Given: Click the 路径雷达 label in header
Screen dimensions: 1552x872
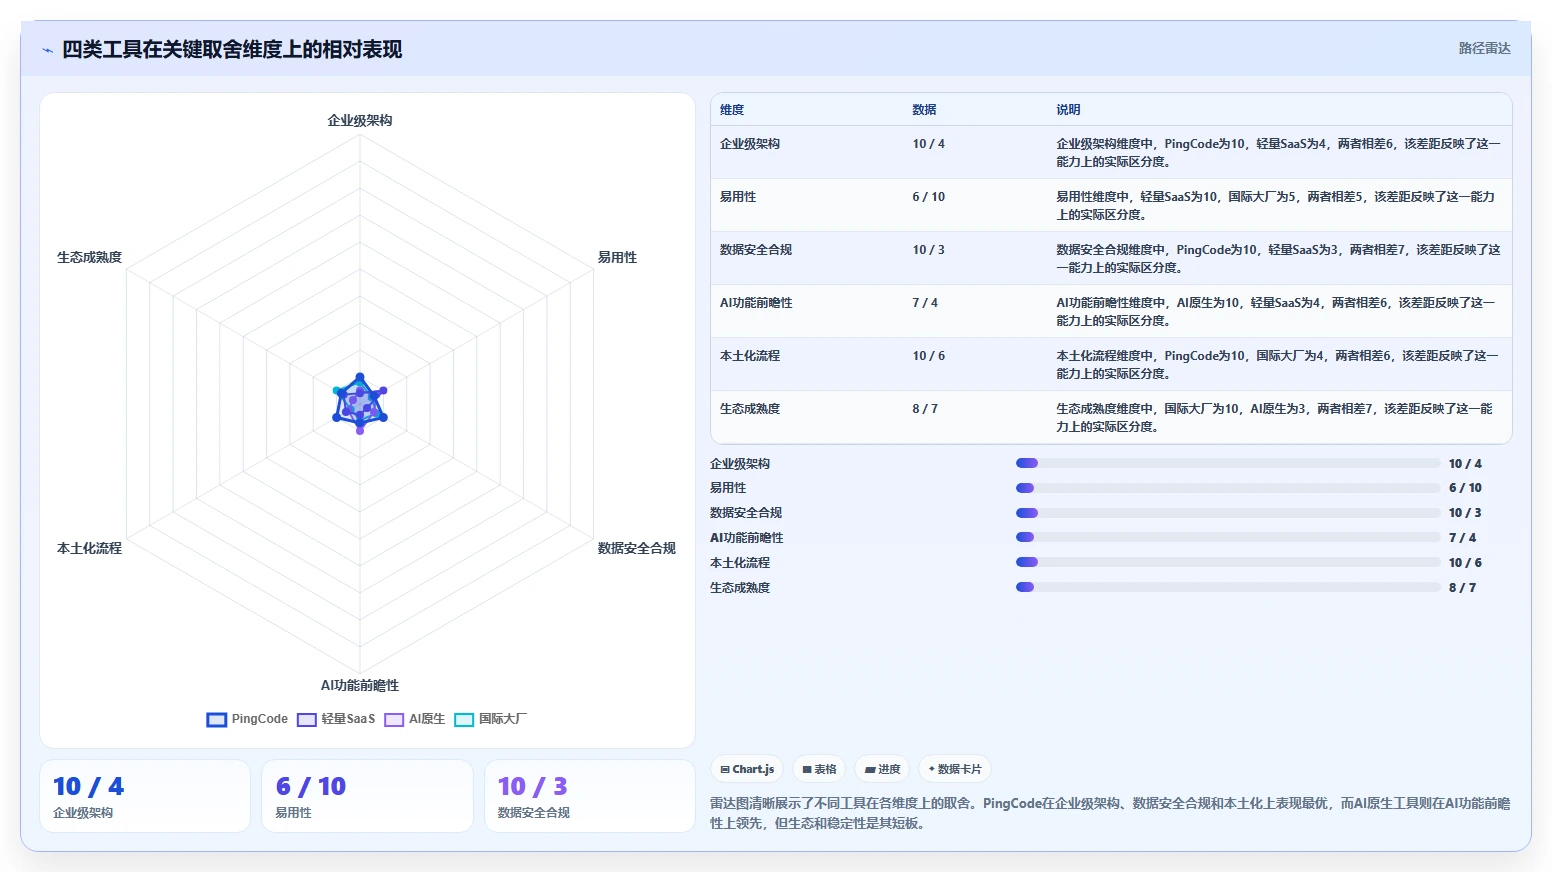Looking at the screenshot, I should coord(1484,48).
